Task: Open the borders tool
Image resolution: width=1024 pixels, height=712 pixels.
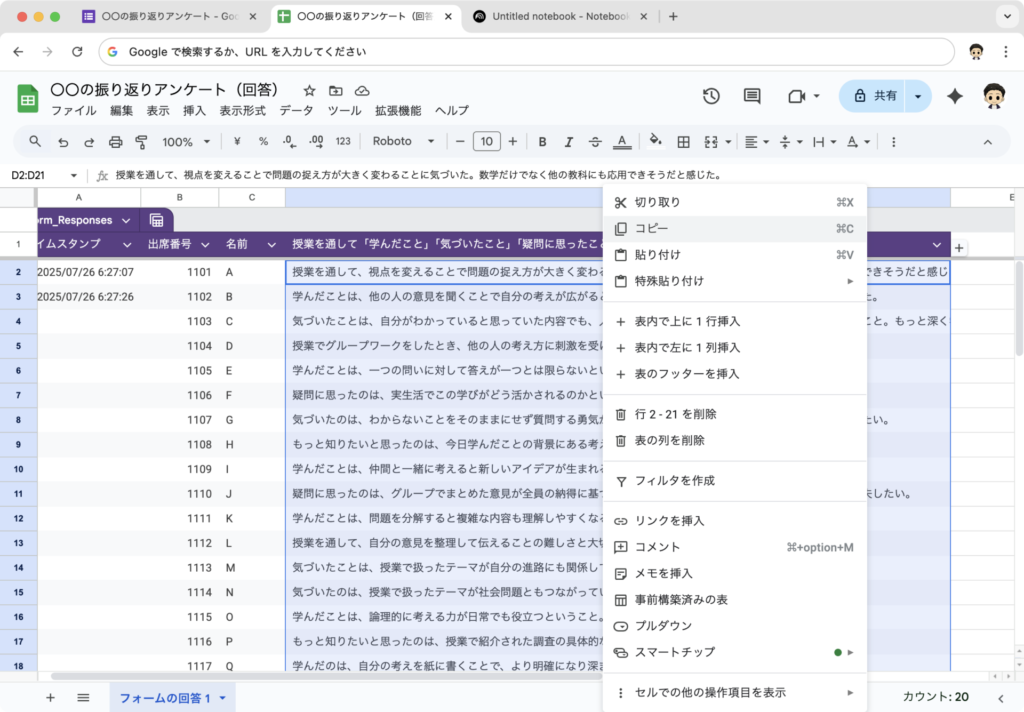Action: tap(683, 142)
